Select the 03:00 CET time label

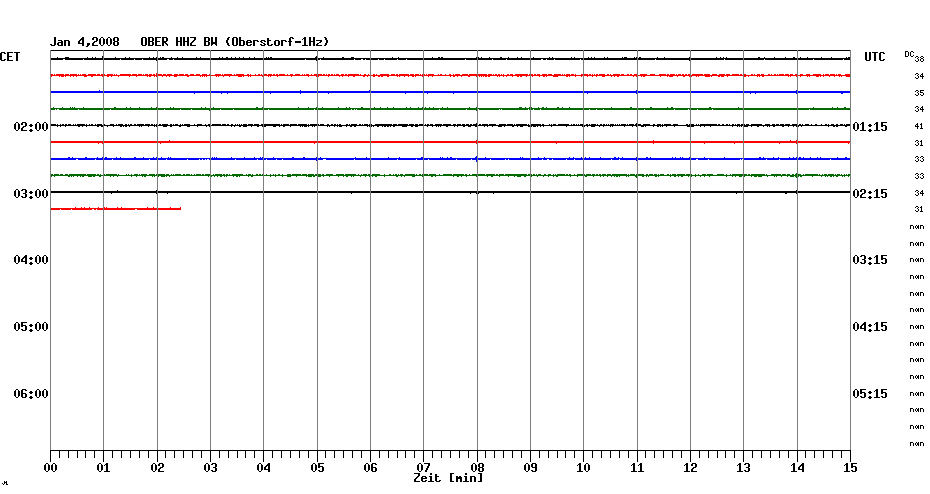click(31, 194)
